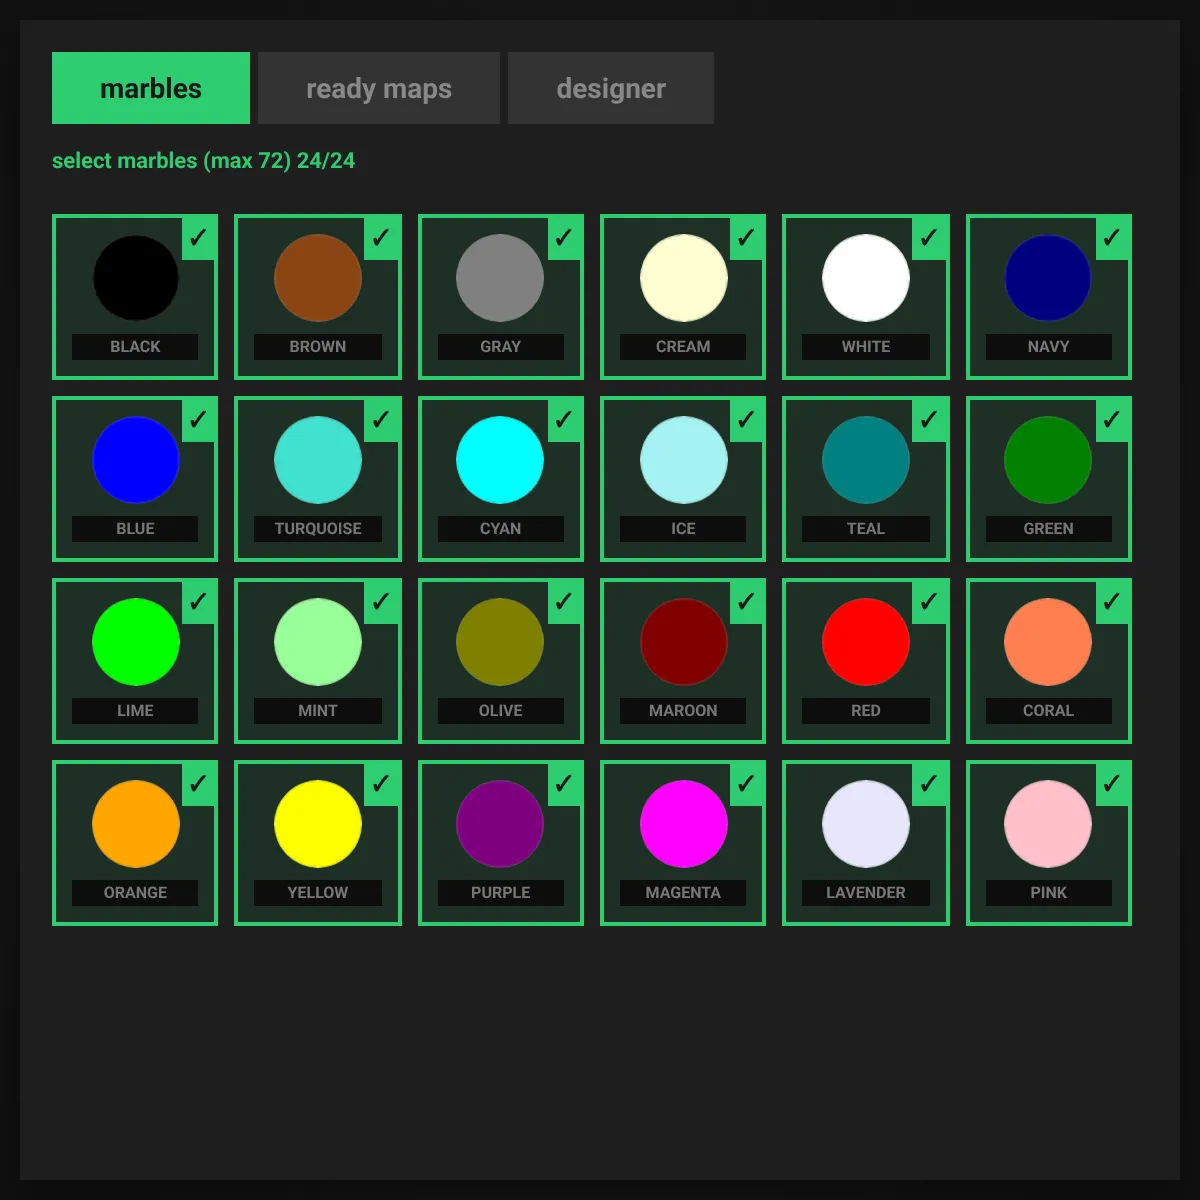Pick the TURQUOISE marble color

click(x=317, y=461)
